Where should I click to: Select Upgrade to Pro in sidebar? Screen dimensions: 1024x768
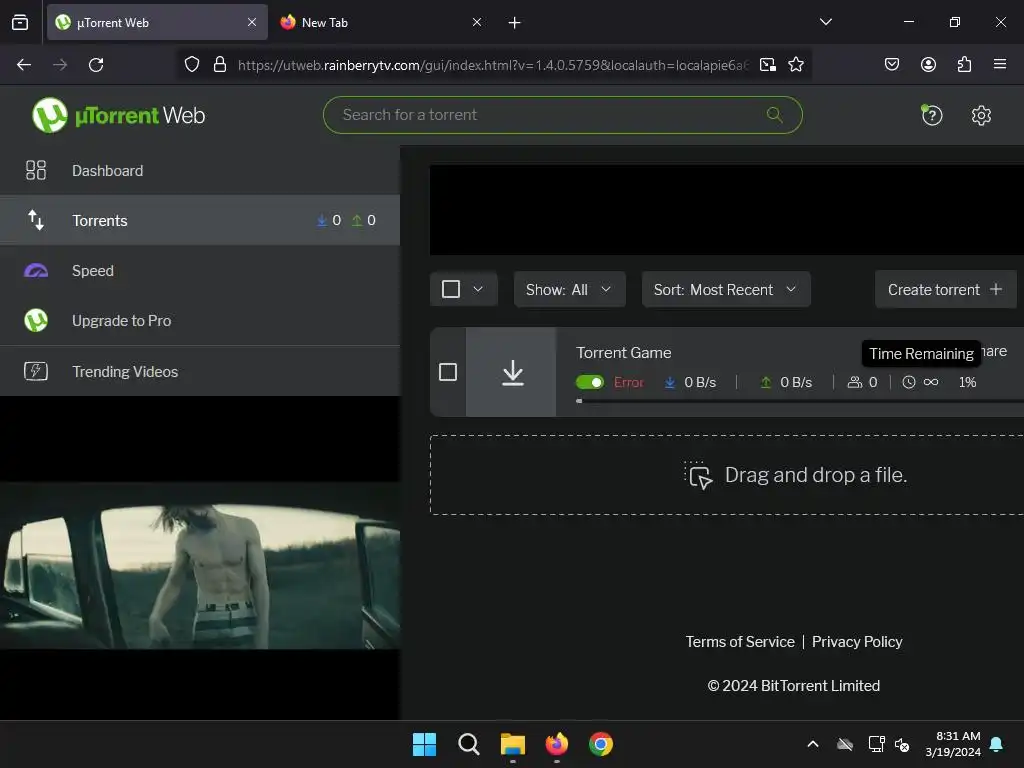[x=200, y=321]
